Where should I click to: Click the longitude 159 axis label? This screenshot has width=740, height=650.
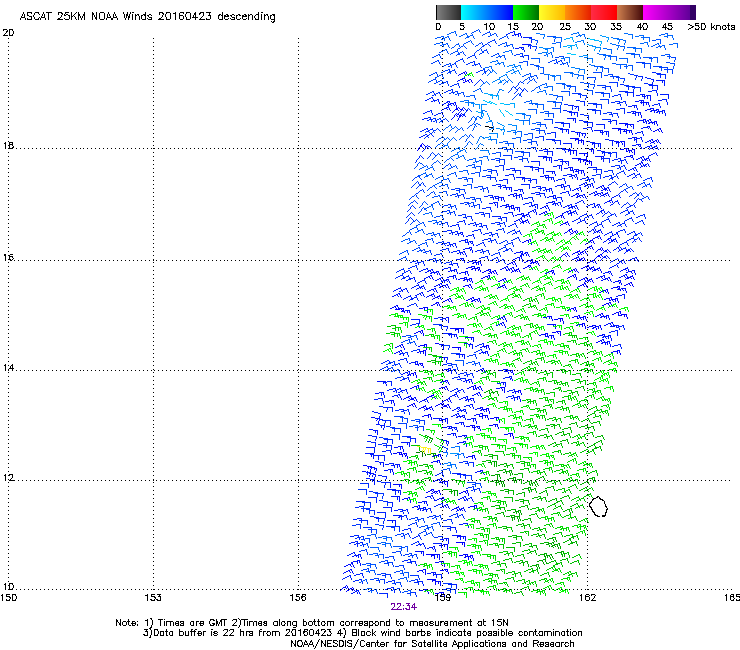pyautogui.click(x=443, y=598)
